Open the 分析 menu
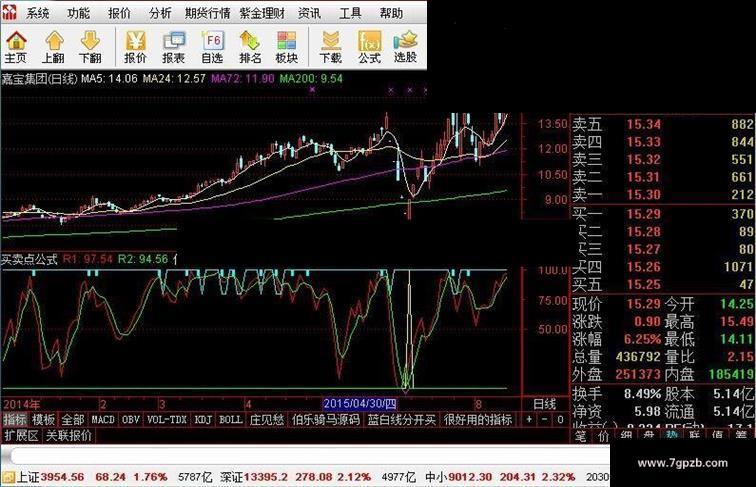 160,13
